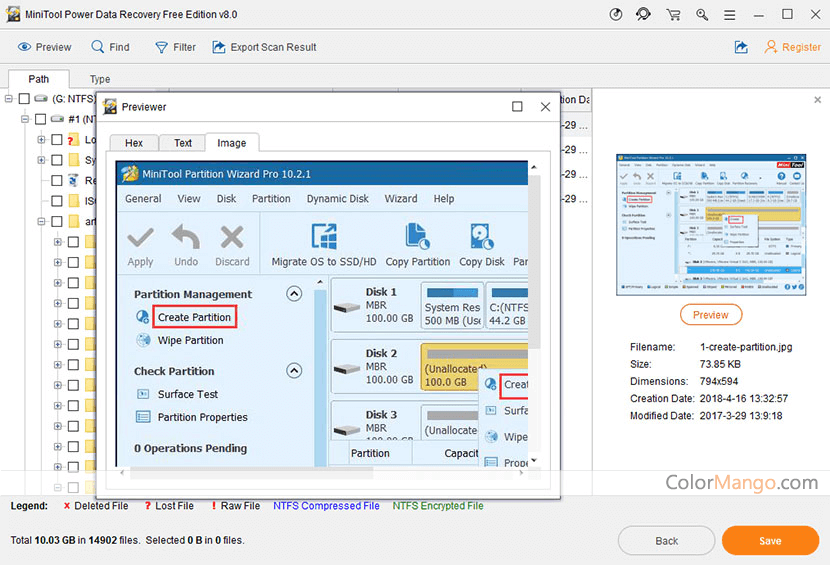
Task: Click the Discard X icon
Action: point(232,237)
